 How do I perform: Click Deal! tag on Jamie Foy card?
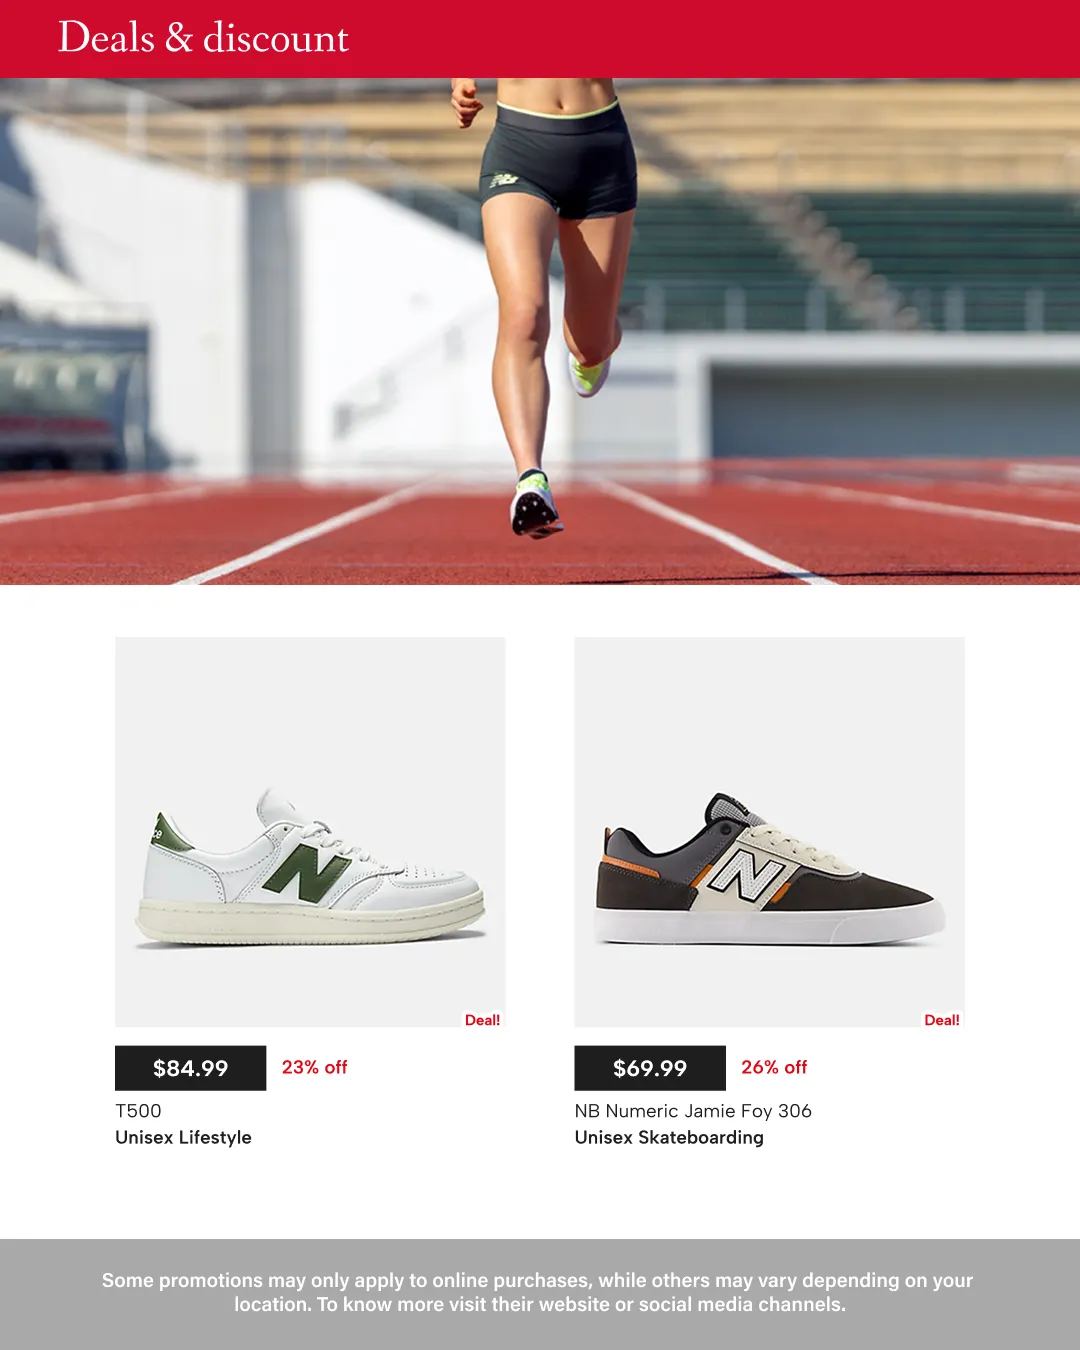click(x=941, y=1020)
